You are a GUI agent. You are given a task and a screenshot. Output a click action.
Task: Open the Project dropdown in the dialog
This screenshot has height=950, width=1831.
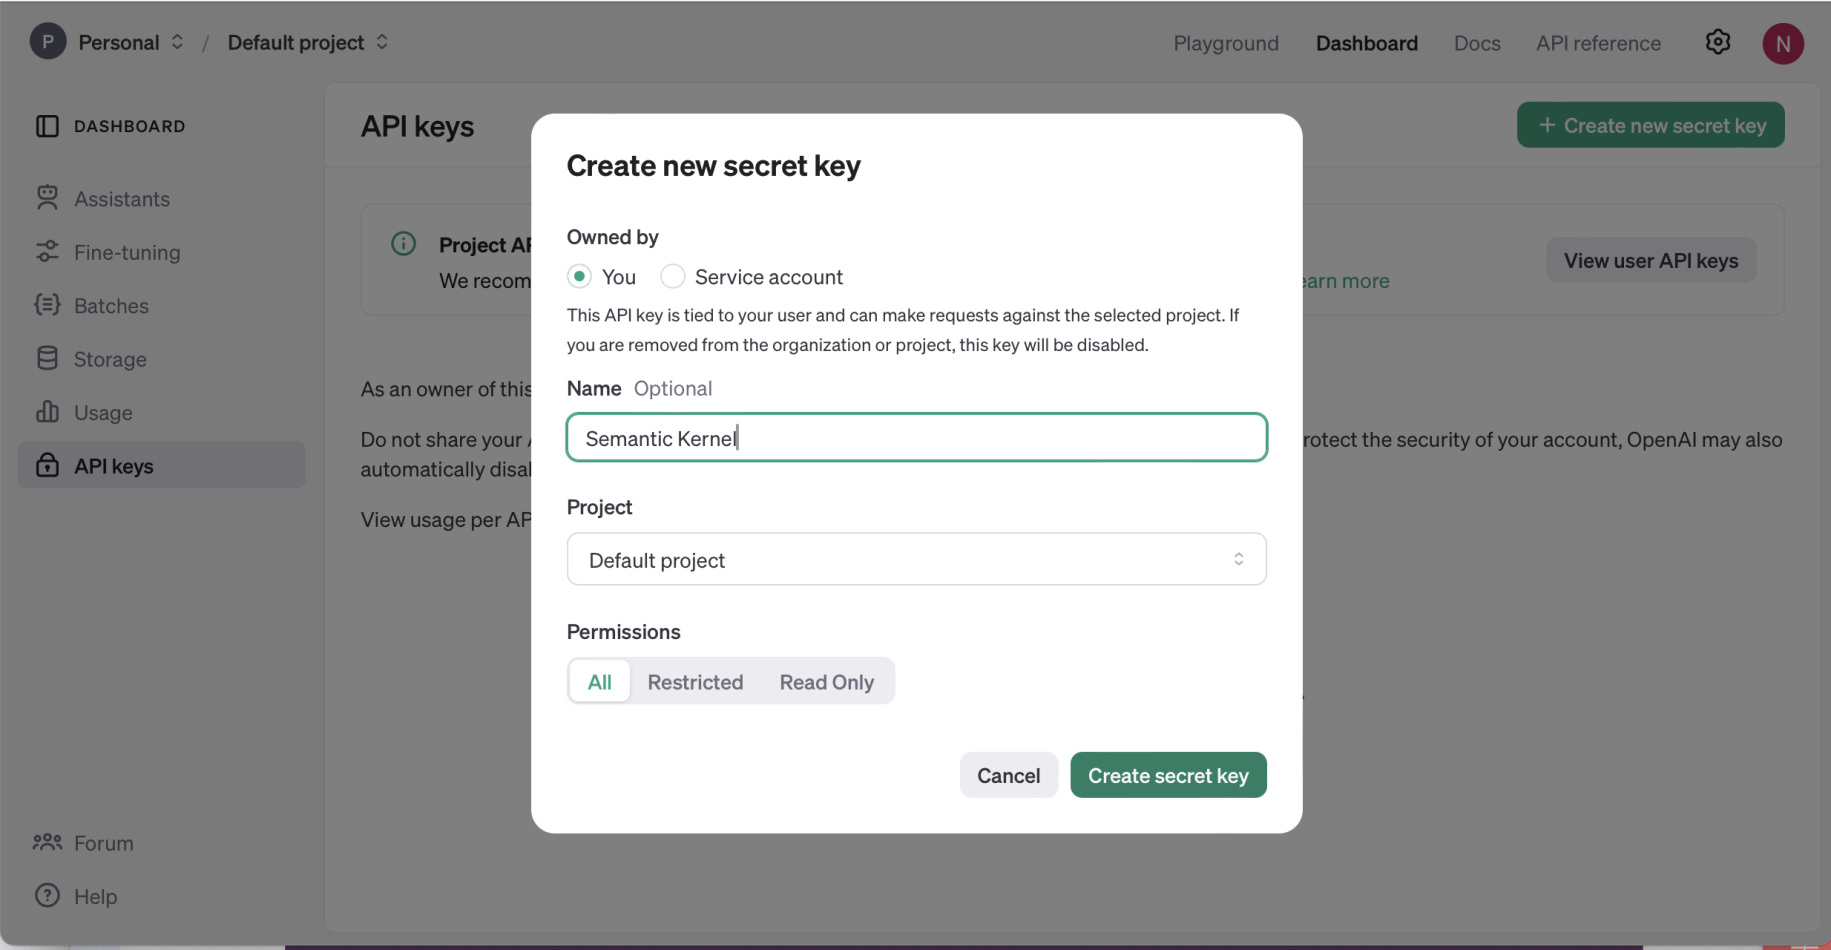pos(916,559)
